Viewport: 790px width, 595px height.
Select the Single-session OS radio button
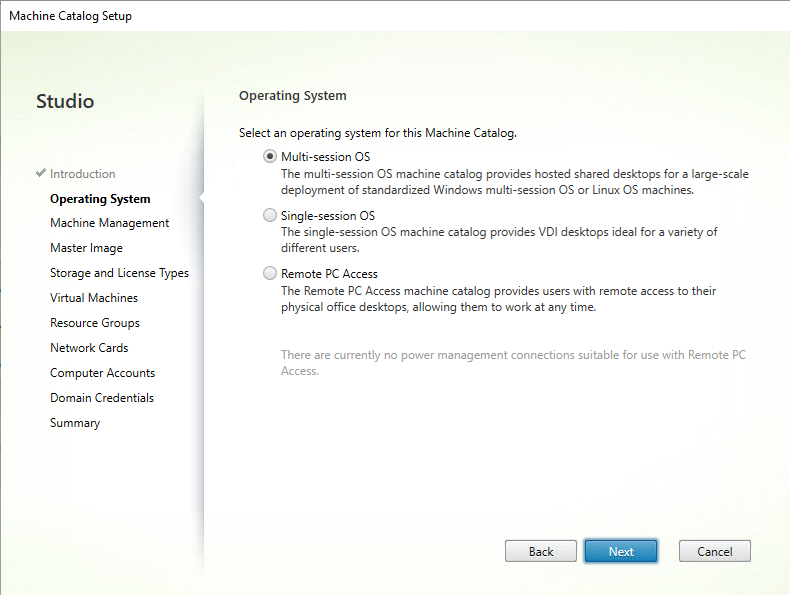270,216
